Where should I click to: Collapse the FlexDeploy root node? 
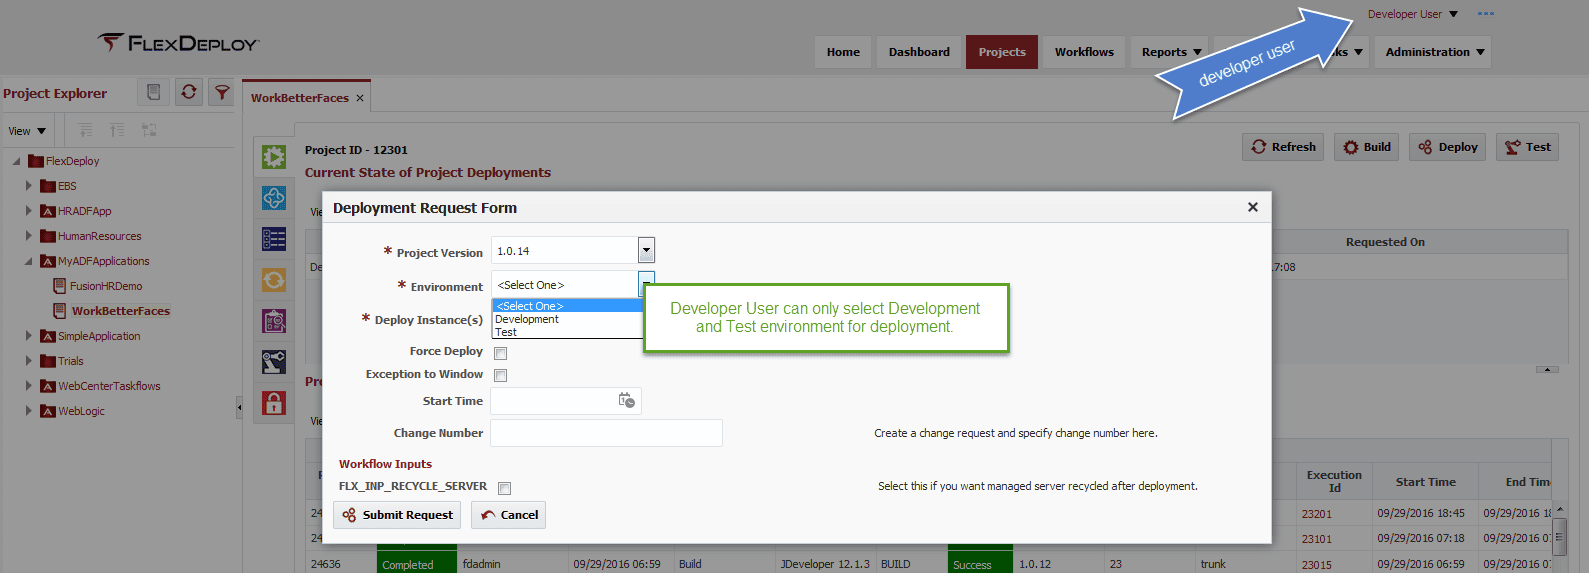coord(17,161)
